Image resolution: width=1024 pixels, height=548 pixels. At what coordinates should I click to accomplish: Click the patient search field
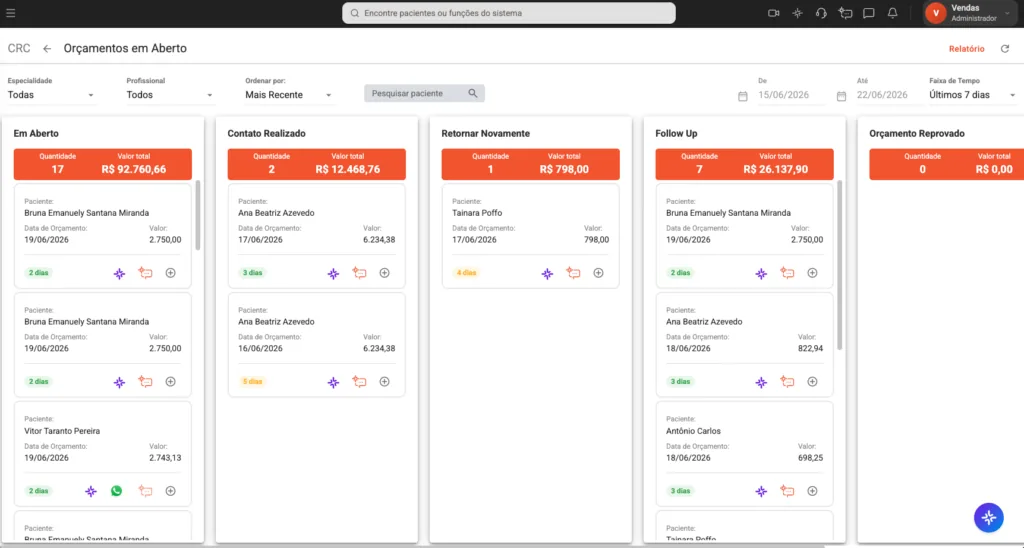pos(424,93)
